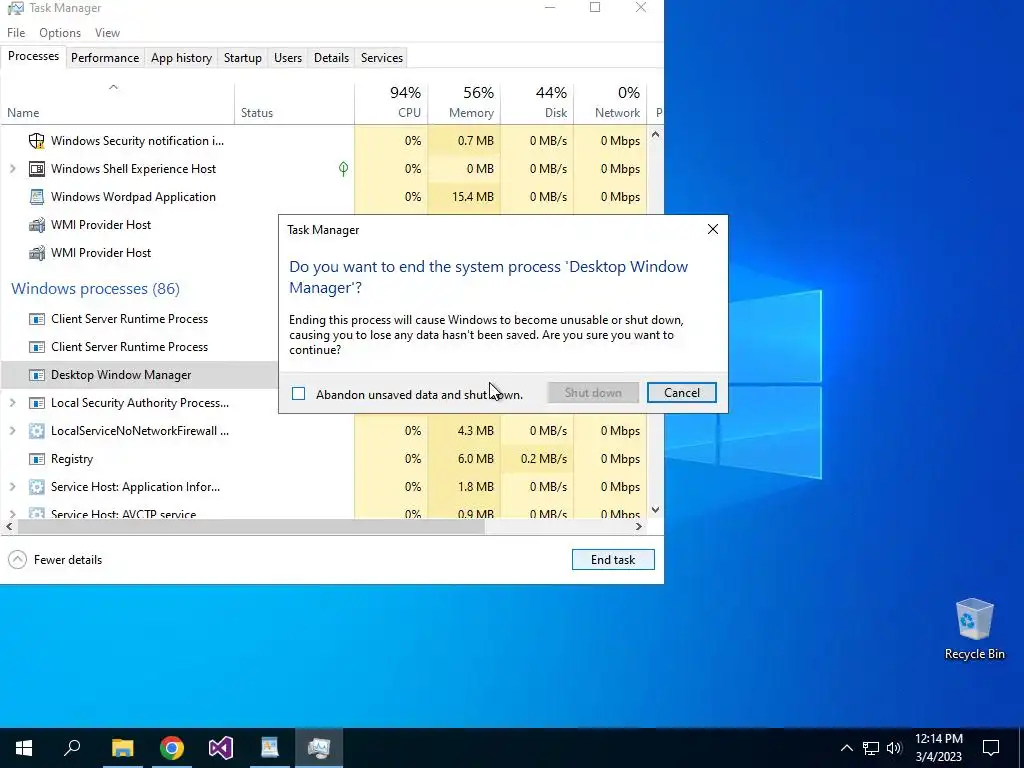Click End task button
Image resolution: width=1024 pixels, height=768 pixels.
pyautogui.click(x=613, y=560)
